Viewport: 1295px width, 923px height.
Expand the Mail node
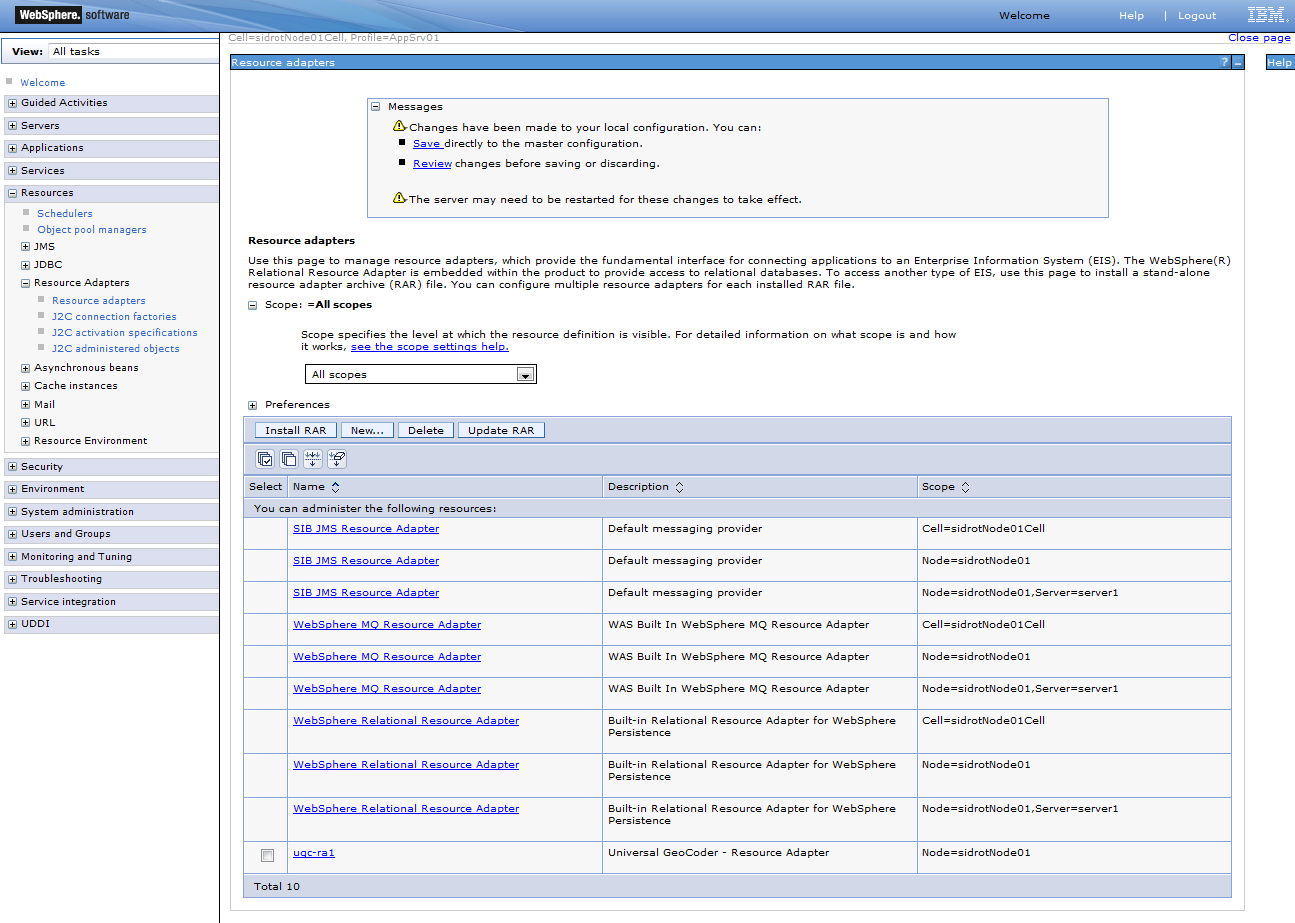pyautogui.click(x=26, y=405)
